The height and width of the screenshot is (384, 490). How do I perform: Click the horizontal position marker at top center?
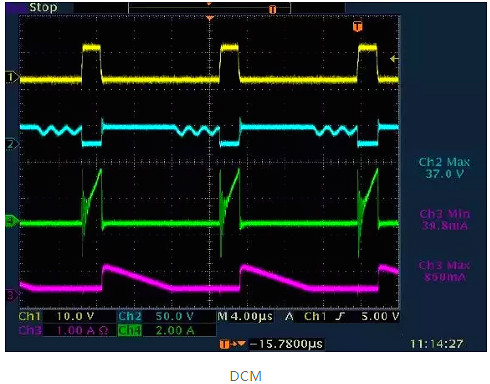coord(209,18)
